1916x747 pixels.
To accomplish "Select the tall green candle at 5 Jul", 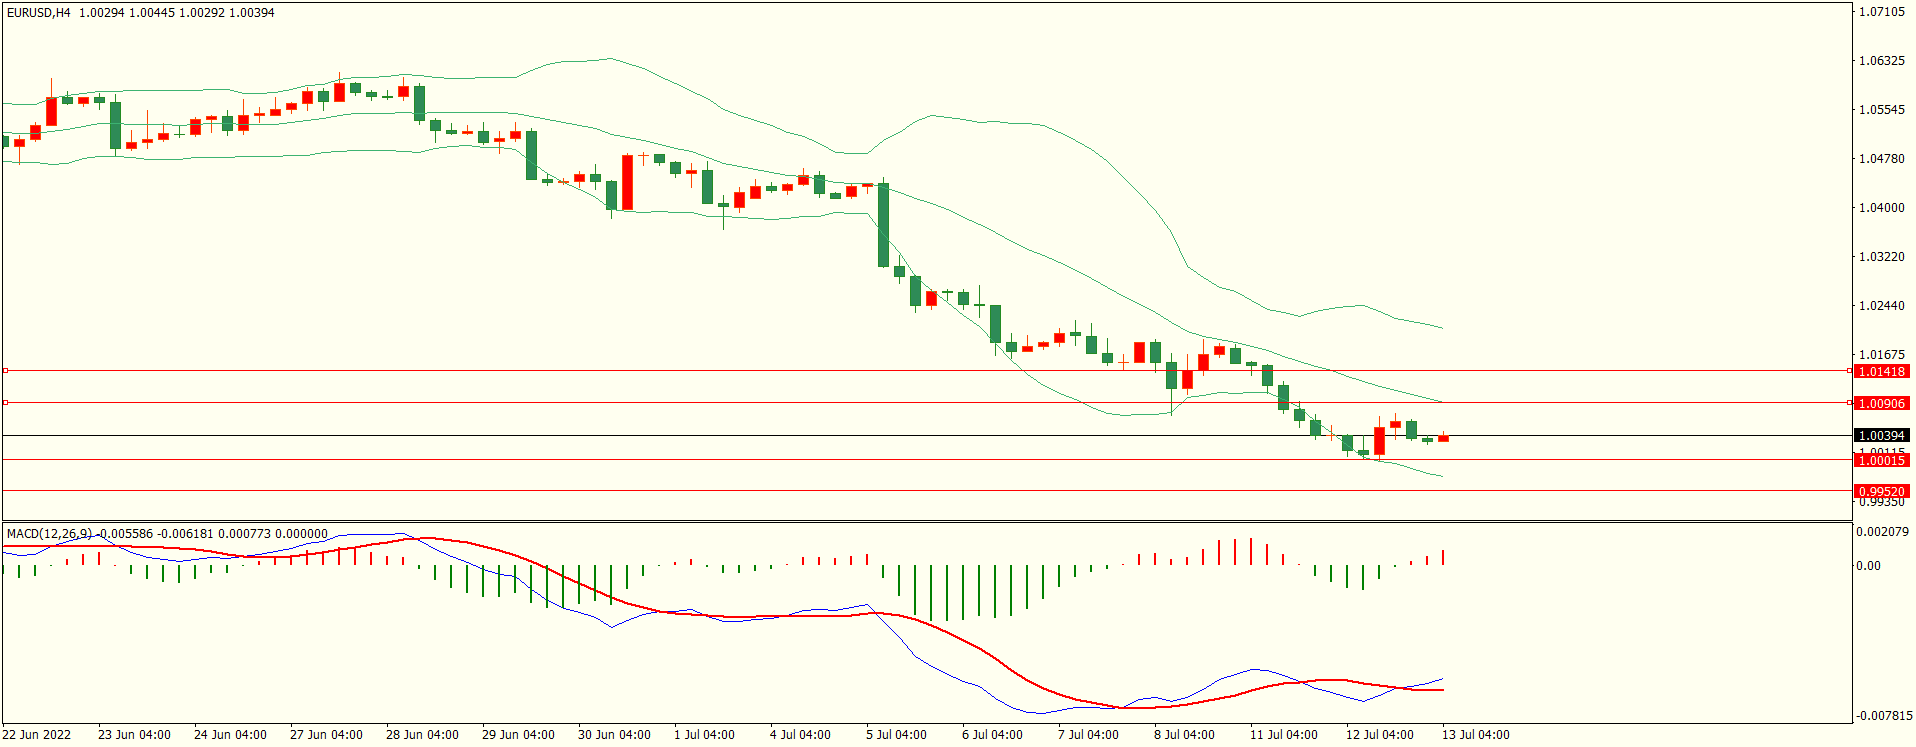I will click(x=883, y=225).
